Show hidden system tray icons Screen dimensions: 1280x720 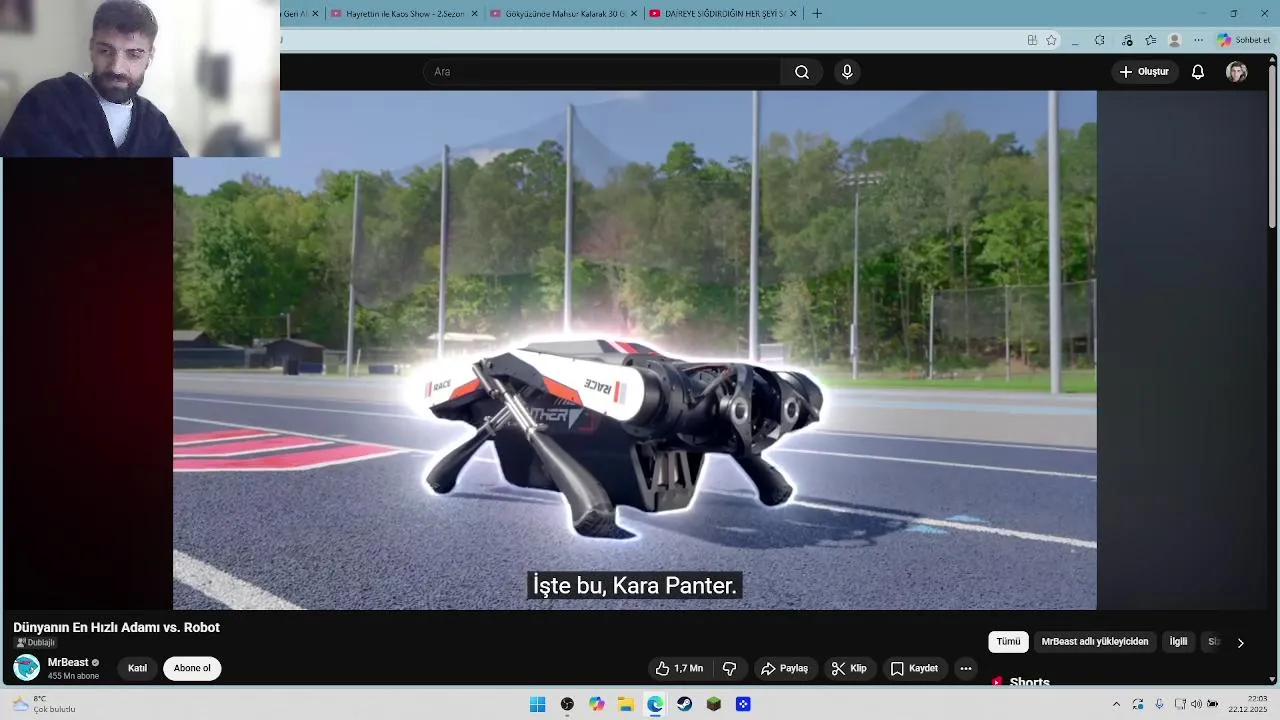click(x=1116, y=704)
